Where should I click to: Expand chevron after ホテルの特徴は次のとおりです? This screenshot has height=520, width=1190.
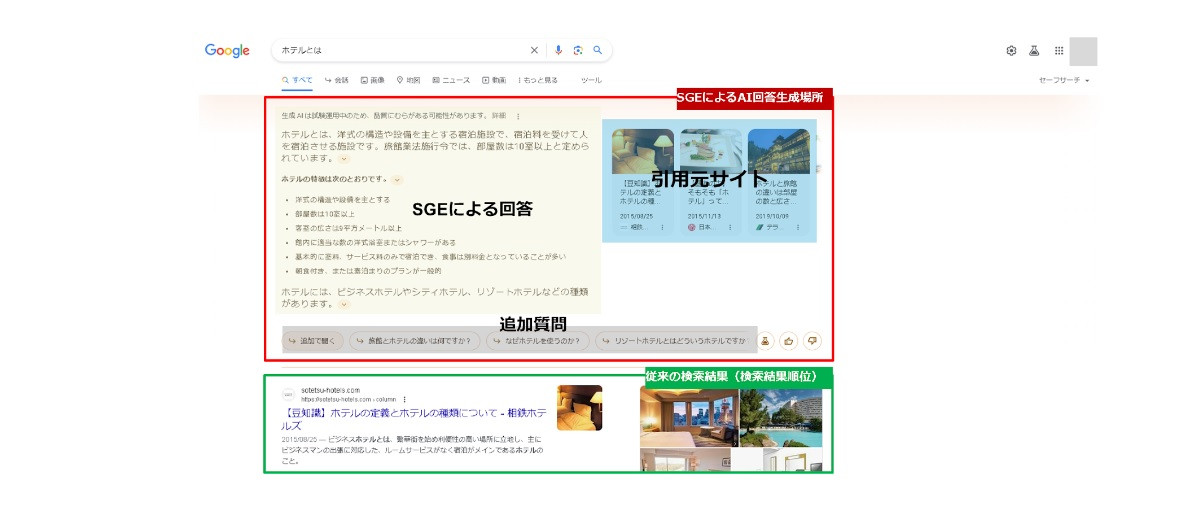click(397, 180)
